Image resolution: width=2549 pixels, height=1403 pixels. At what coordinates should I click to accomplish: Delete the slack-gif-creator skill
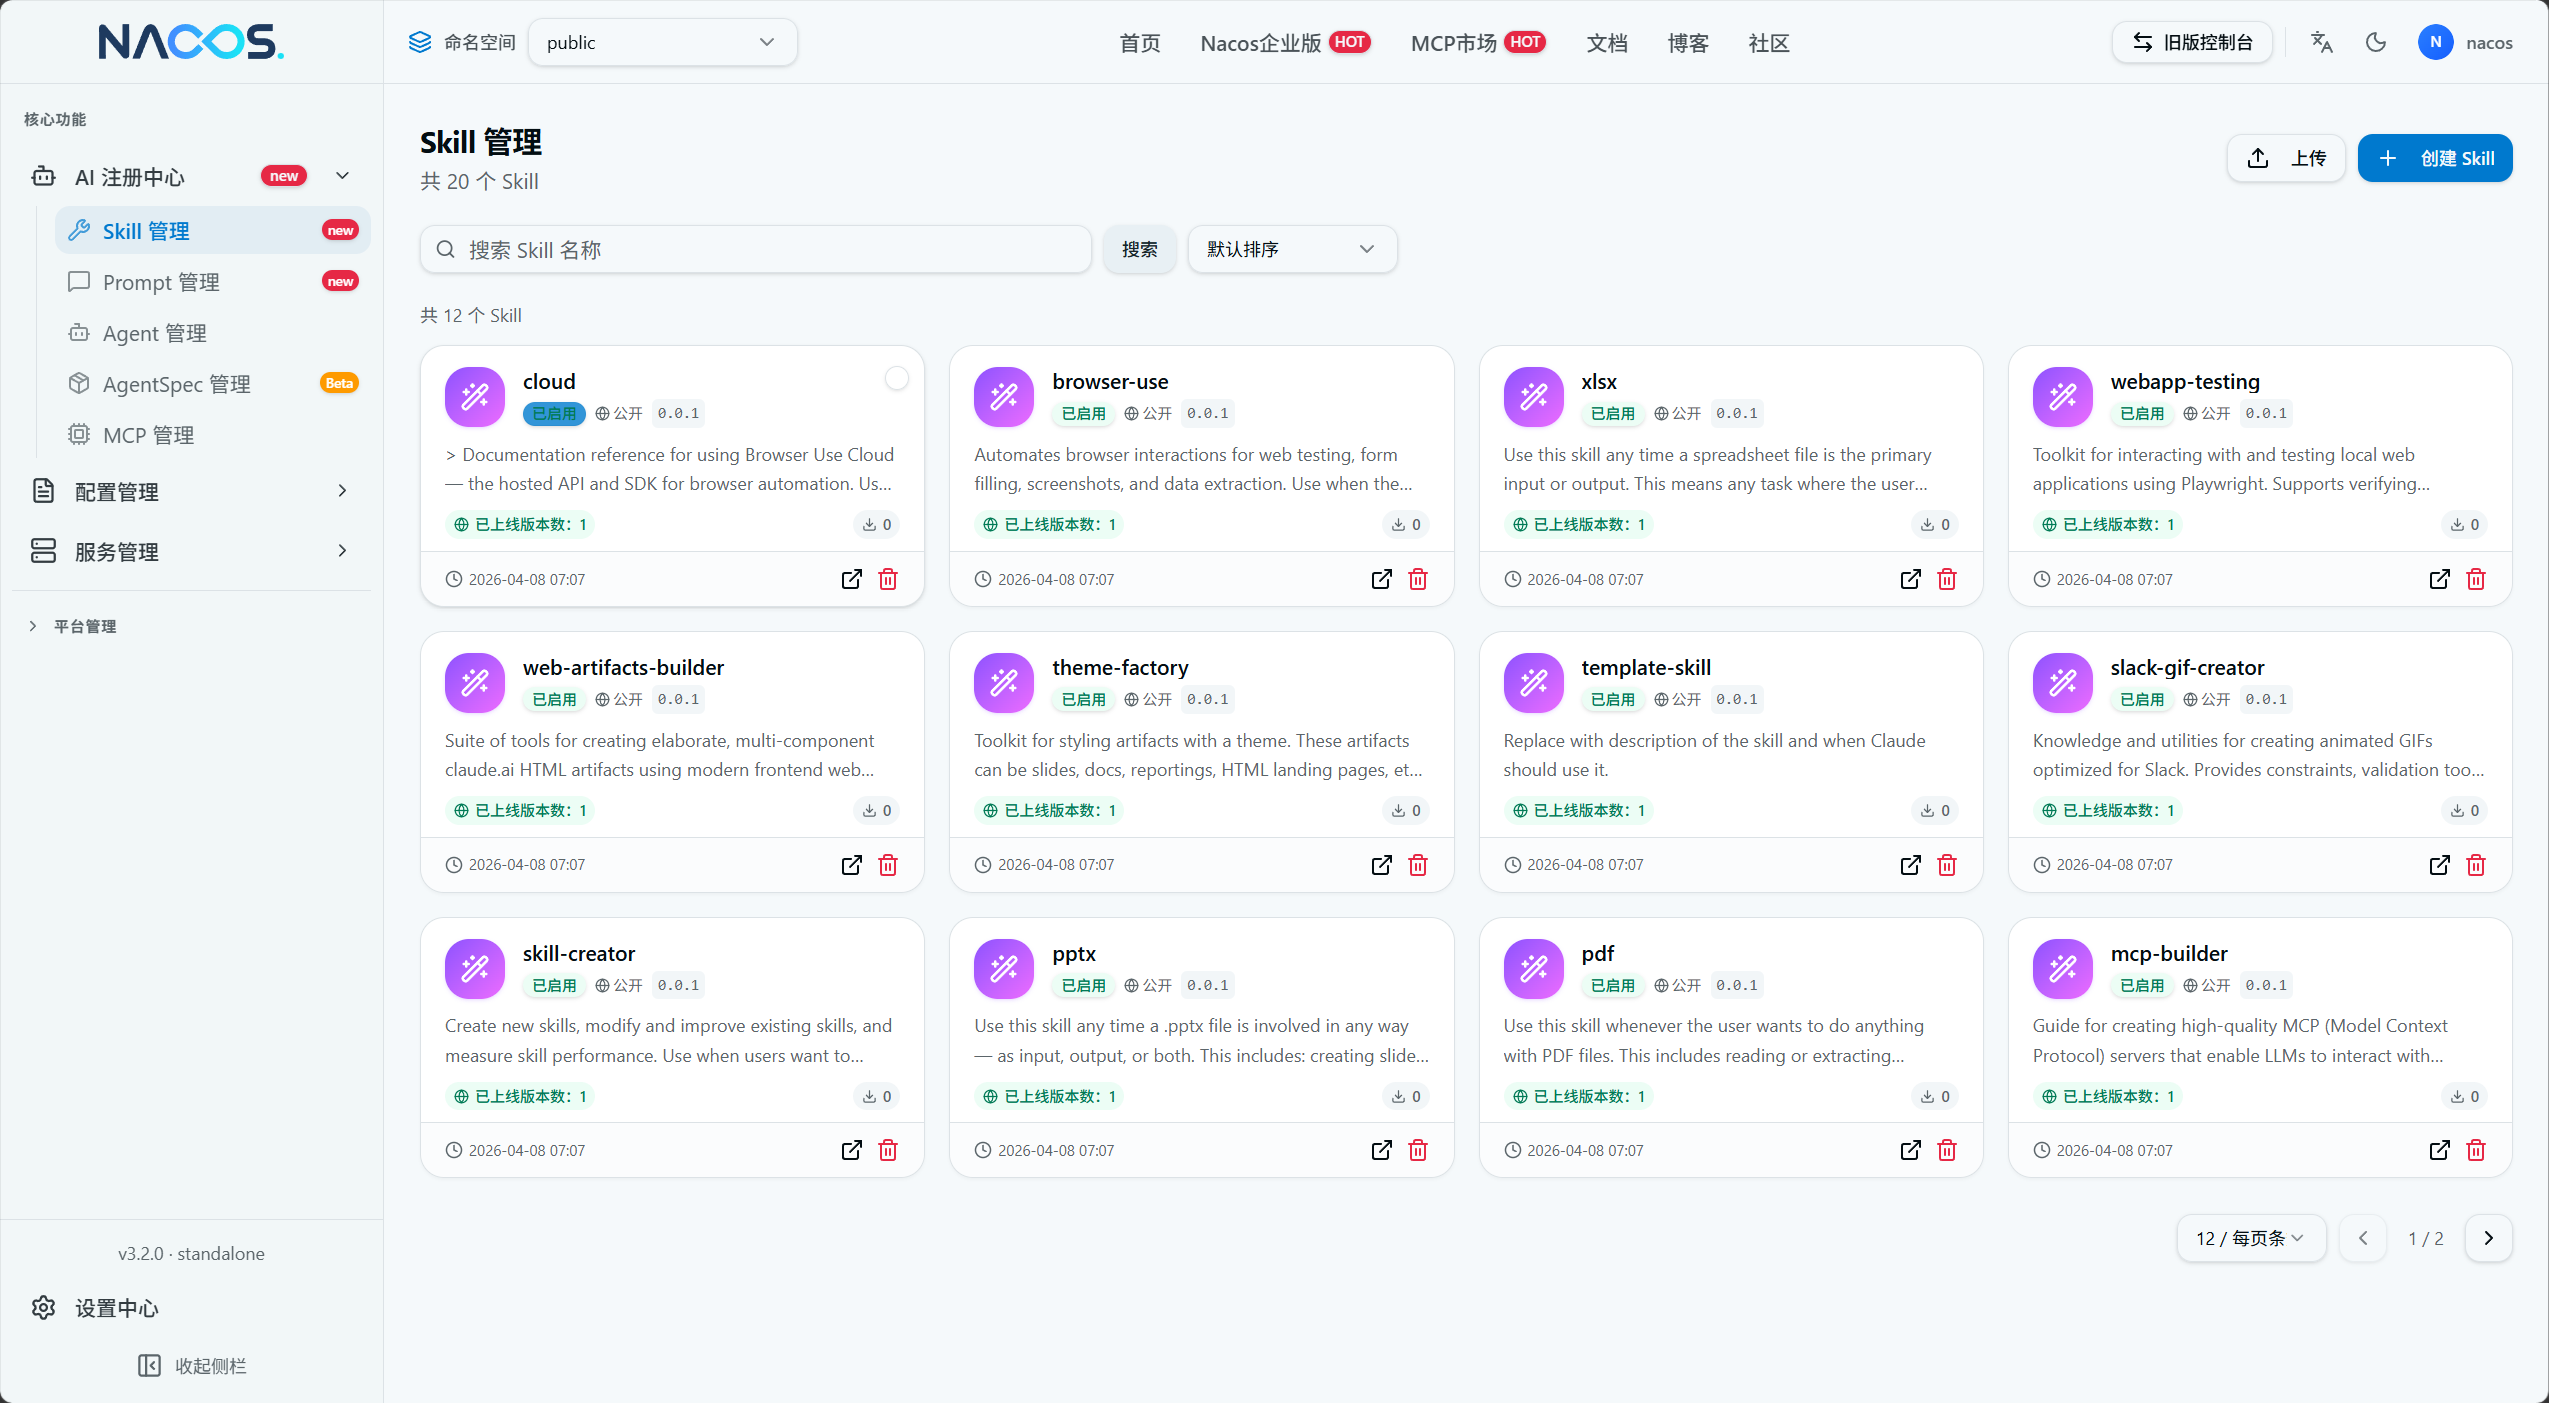pyautogui.click(x=2476, y=865)
